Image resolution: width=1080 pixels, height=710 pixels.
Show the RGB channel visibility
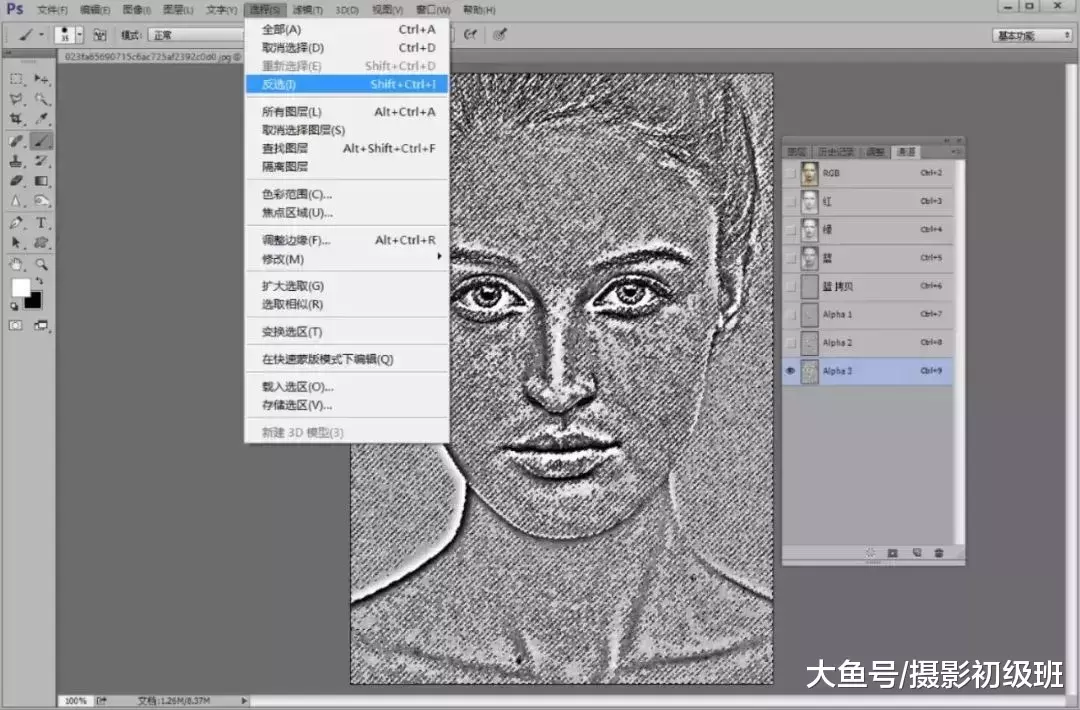(791, 174)
